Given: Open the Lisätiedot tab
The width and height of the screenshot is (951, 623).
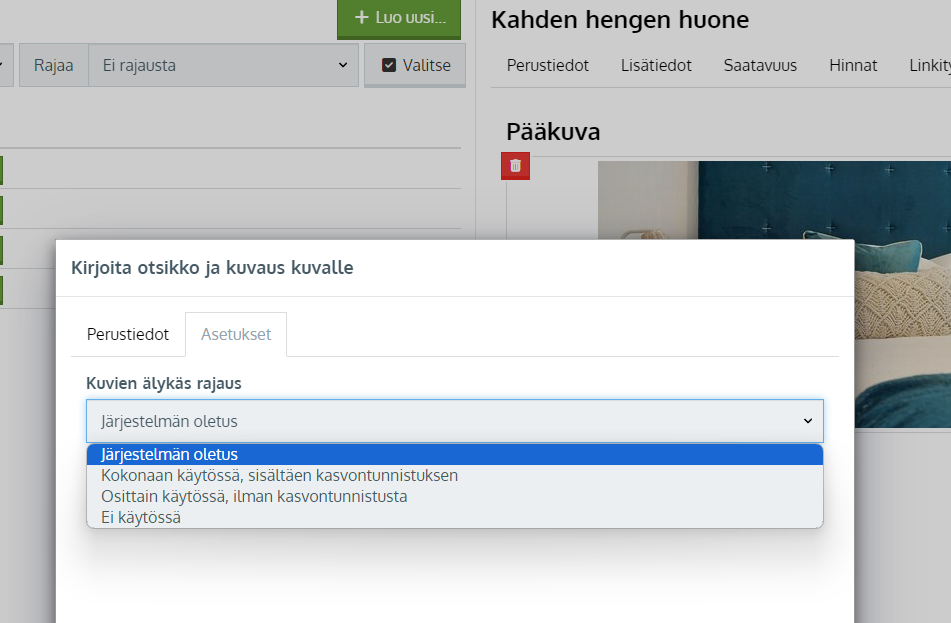Looking at the screenshot, I should (x=656, y=65).
